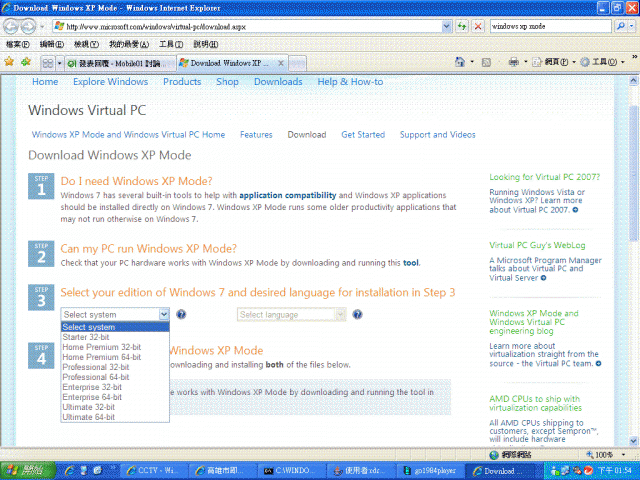640x480 pixels.
Task: Click the search magnifier icon
Action: click(x=620, y=26)
